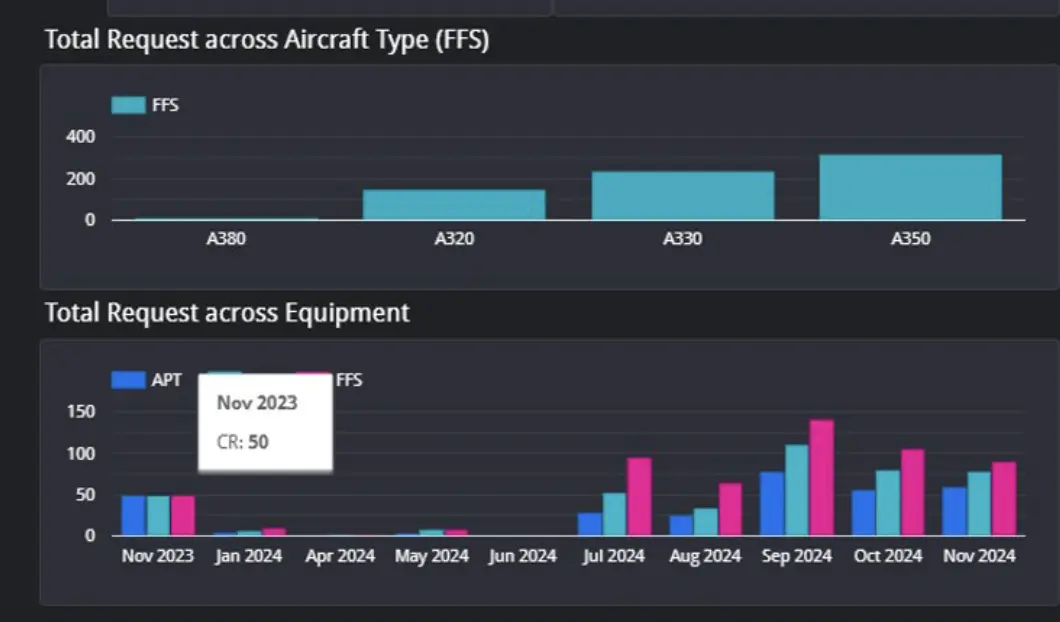This screenshot has height=622, width=1060.
Task: Click the Jun 2024 x-axis label
Action: [x=523, y=556]
